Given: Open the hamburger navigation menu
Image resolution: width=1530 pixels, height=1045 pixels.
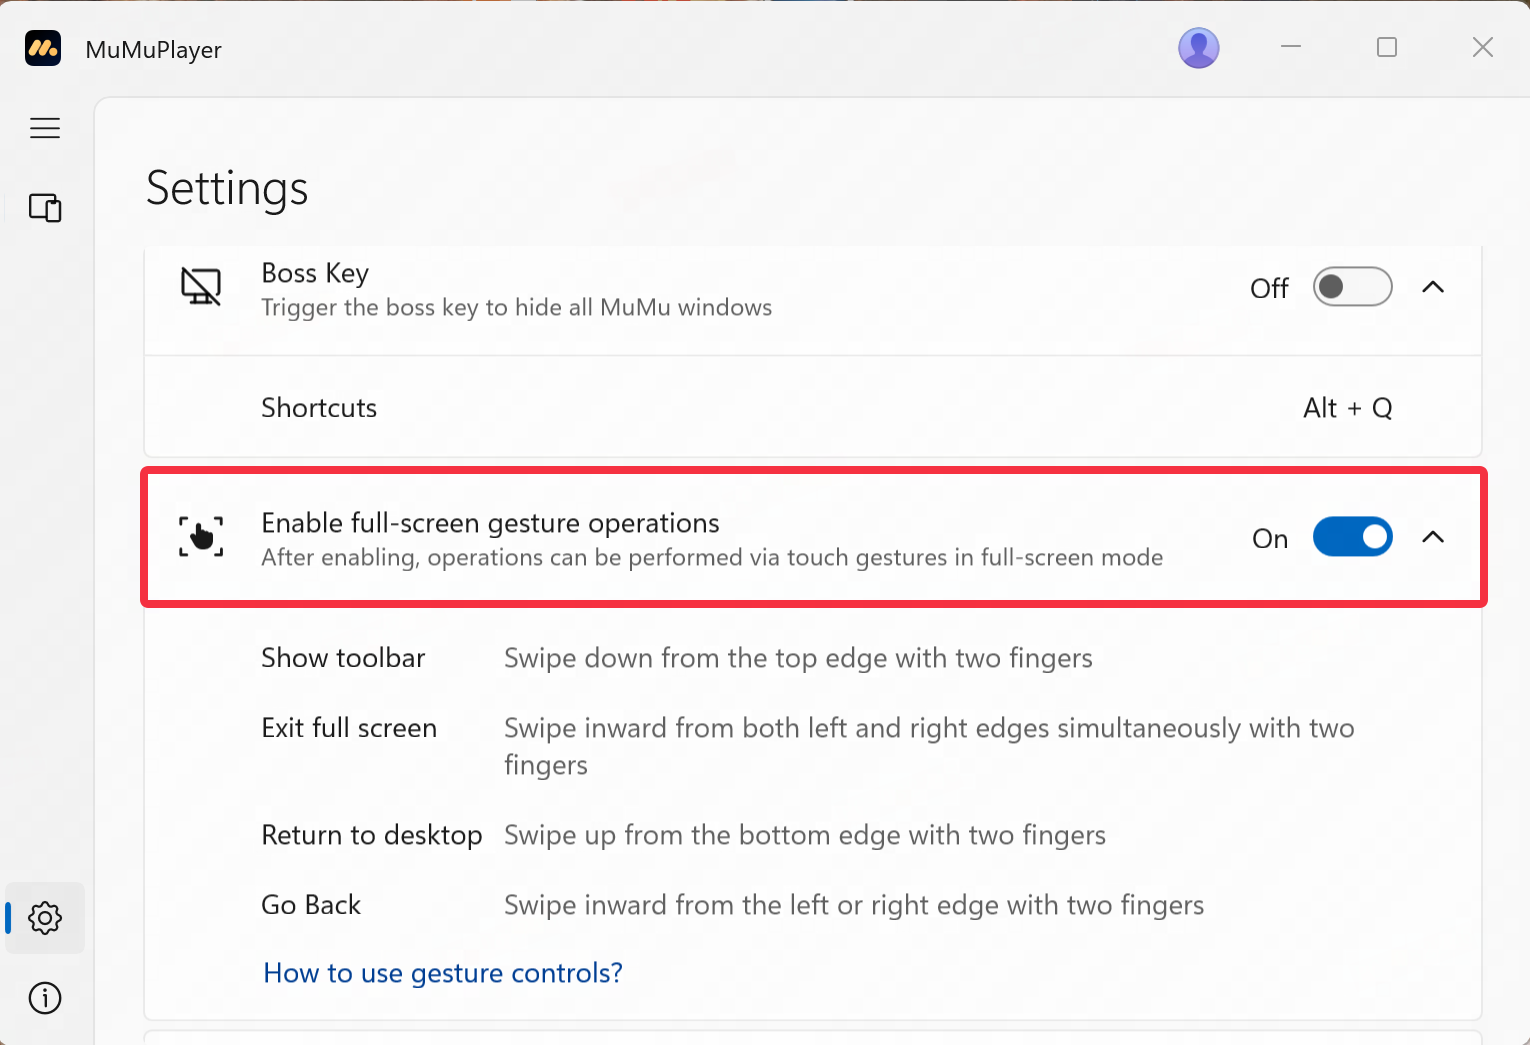Looking at the screenshot, I should pos(45,128).
